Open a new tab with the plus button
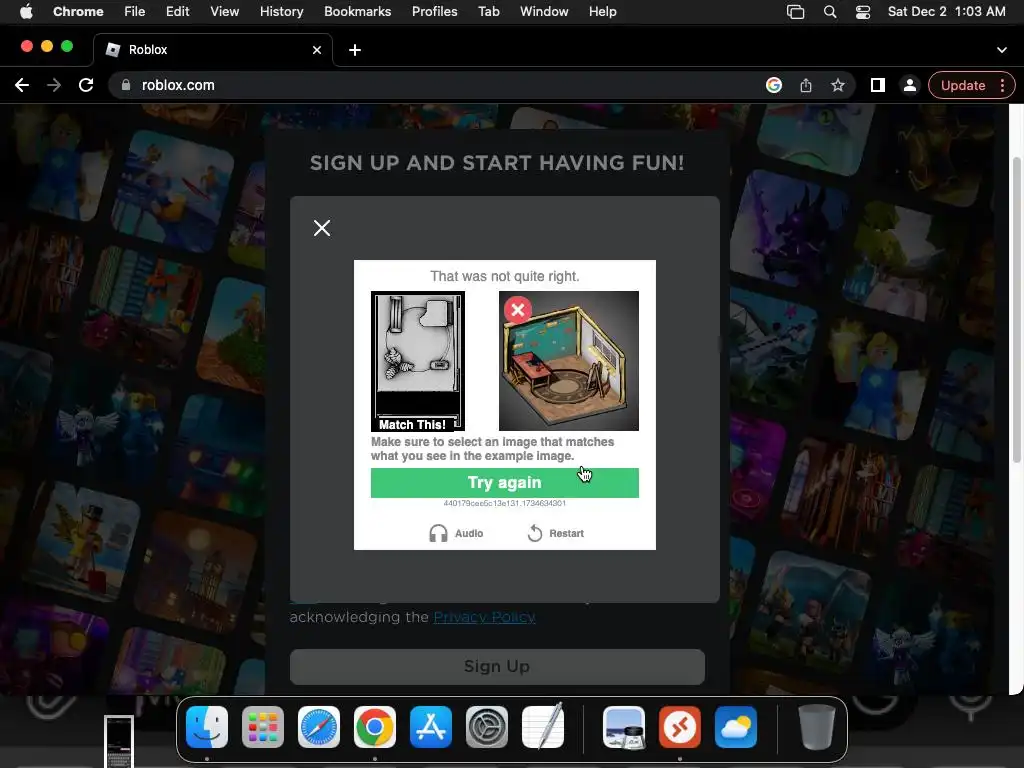 point(355,50)
